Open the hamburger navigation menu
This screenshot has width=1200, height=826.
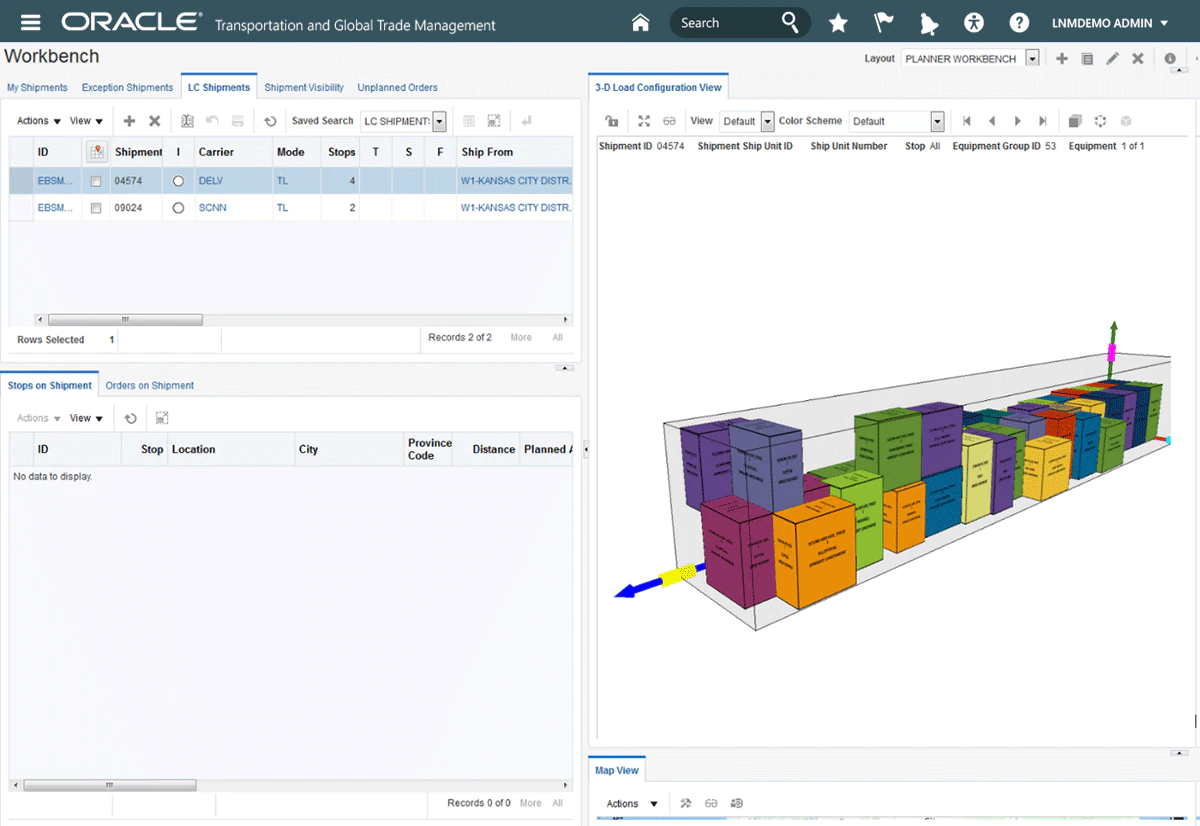pyautogui.click(x=31, y=23)
